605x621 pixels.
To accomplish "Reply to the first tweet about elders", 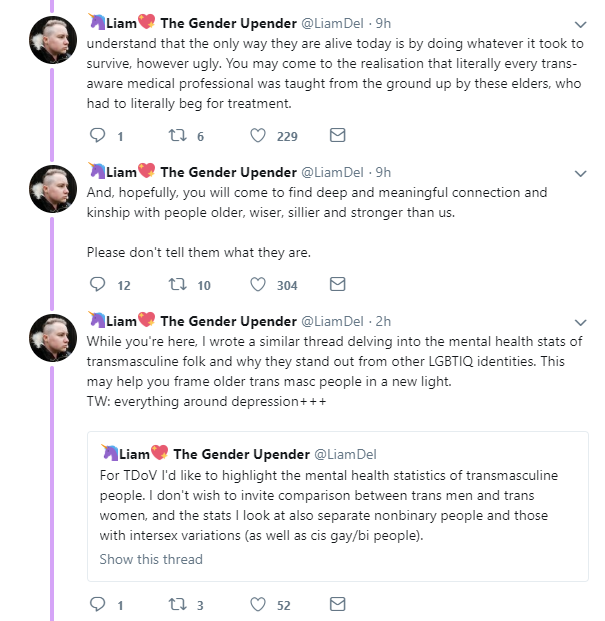I will pyautogui.click(x=98, y=136).
